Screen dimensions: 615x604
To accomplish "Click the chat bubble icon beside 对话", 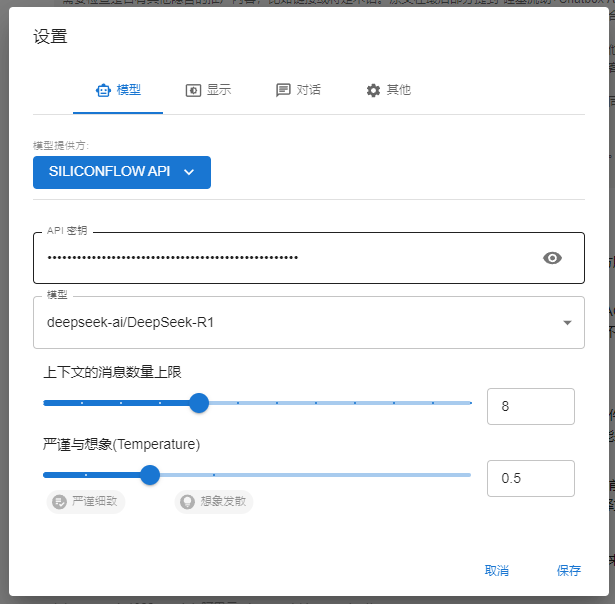I will (283, 90).
